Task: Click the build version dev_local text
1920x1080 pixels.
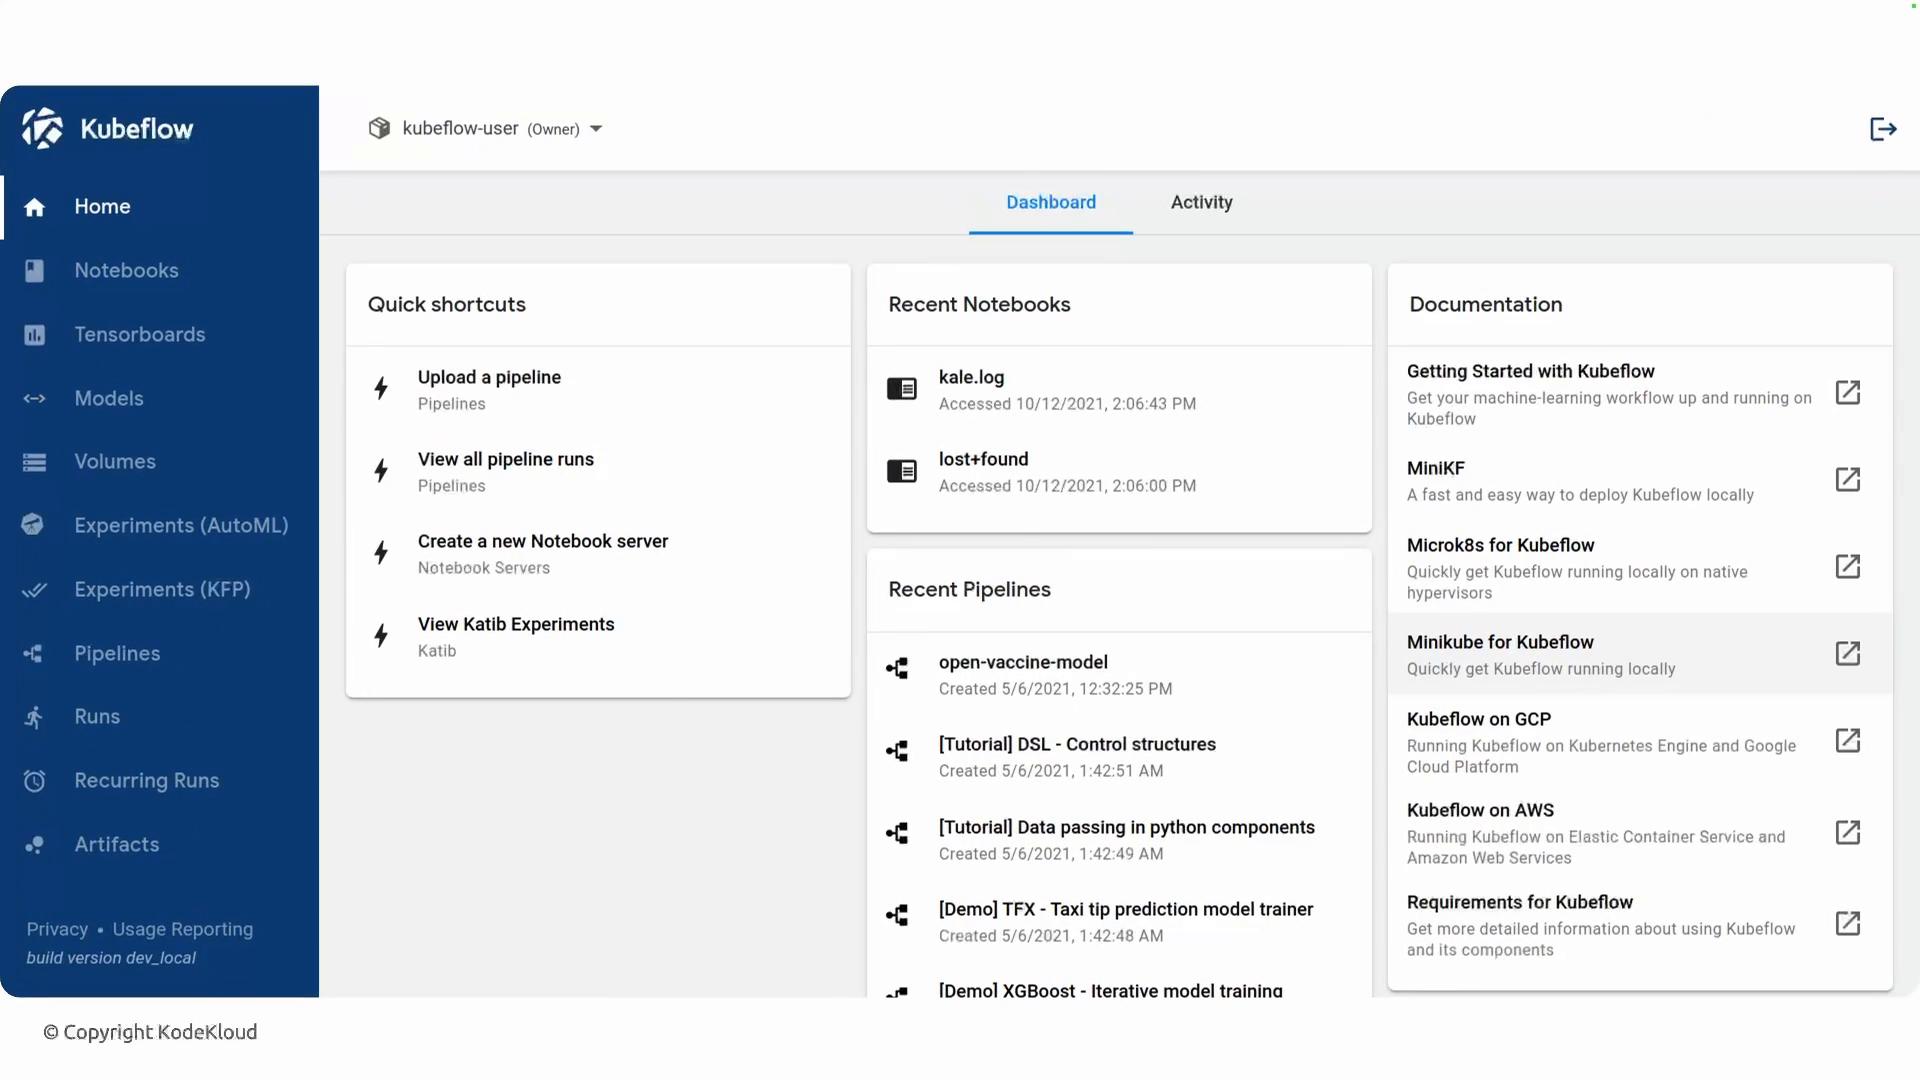Action: click(x=111, y=958)
